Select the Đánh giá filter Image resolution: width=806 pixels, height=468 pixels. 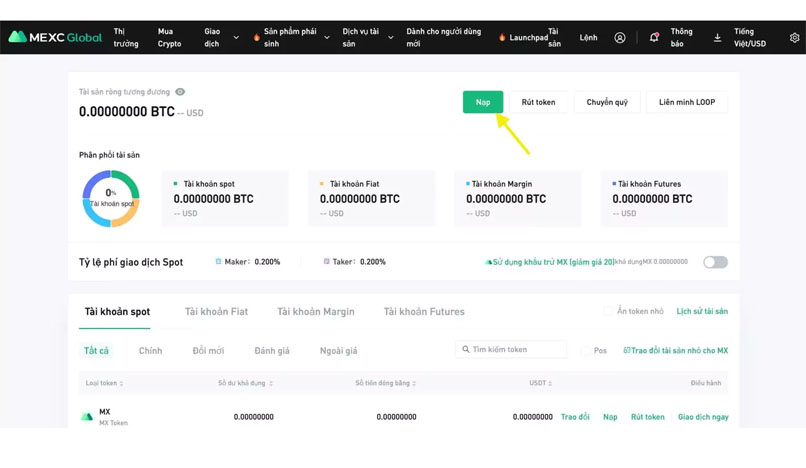tap(272, 351)
